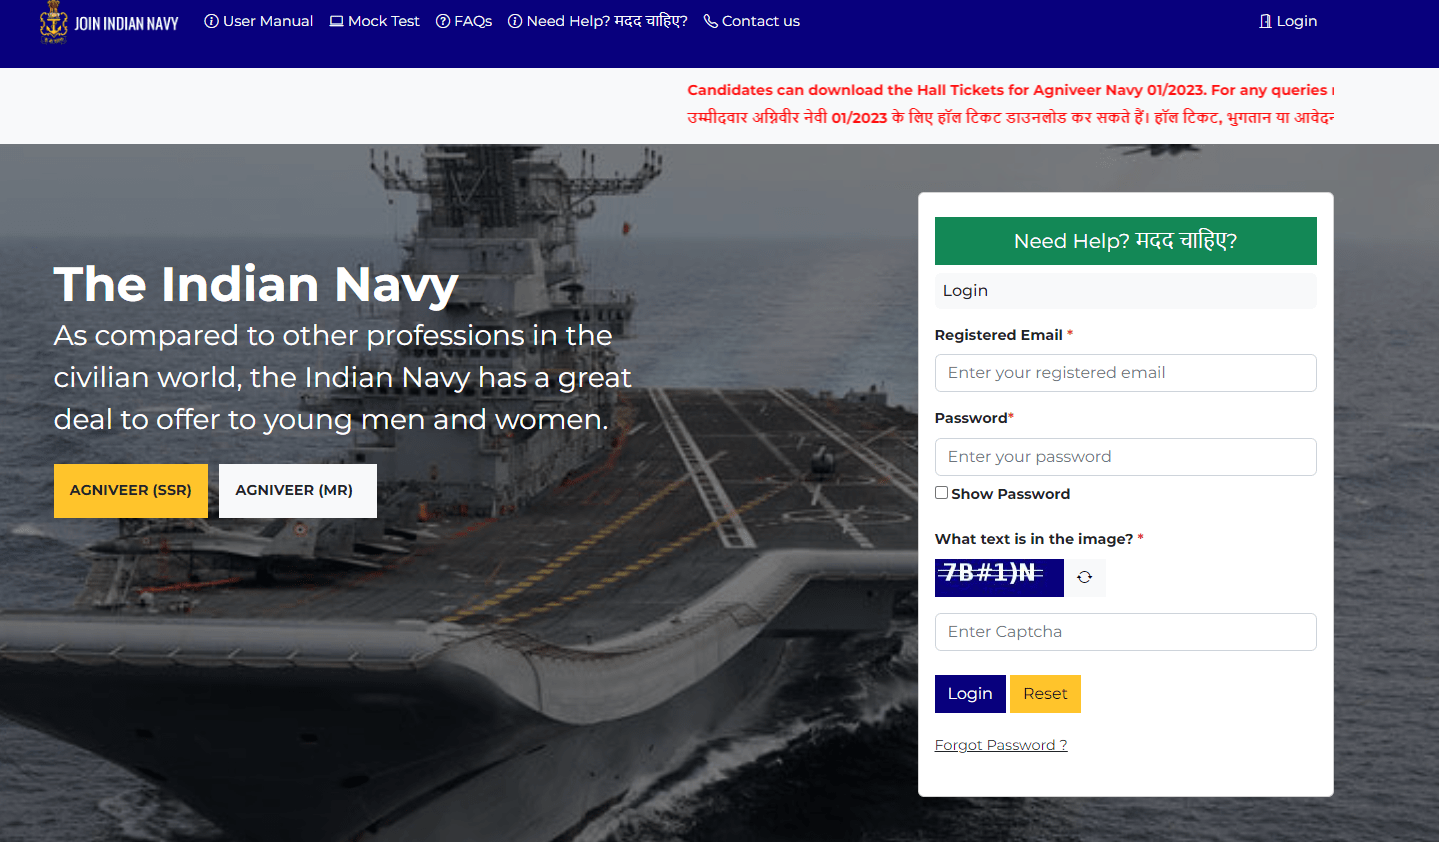Refresh the captcha image
Image resolution: width=1439 pixels, height=842 pixels.
pyautogui.click(x=1084, y=577)
